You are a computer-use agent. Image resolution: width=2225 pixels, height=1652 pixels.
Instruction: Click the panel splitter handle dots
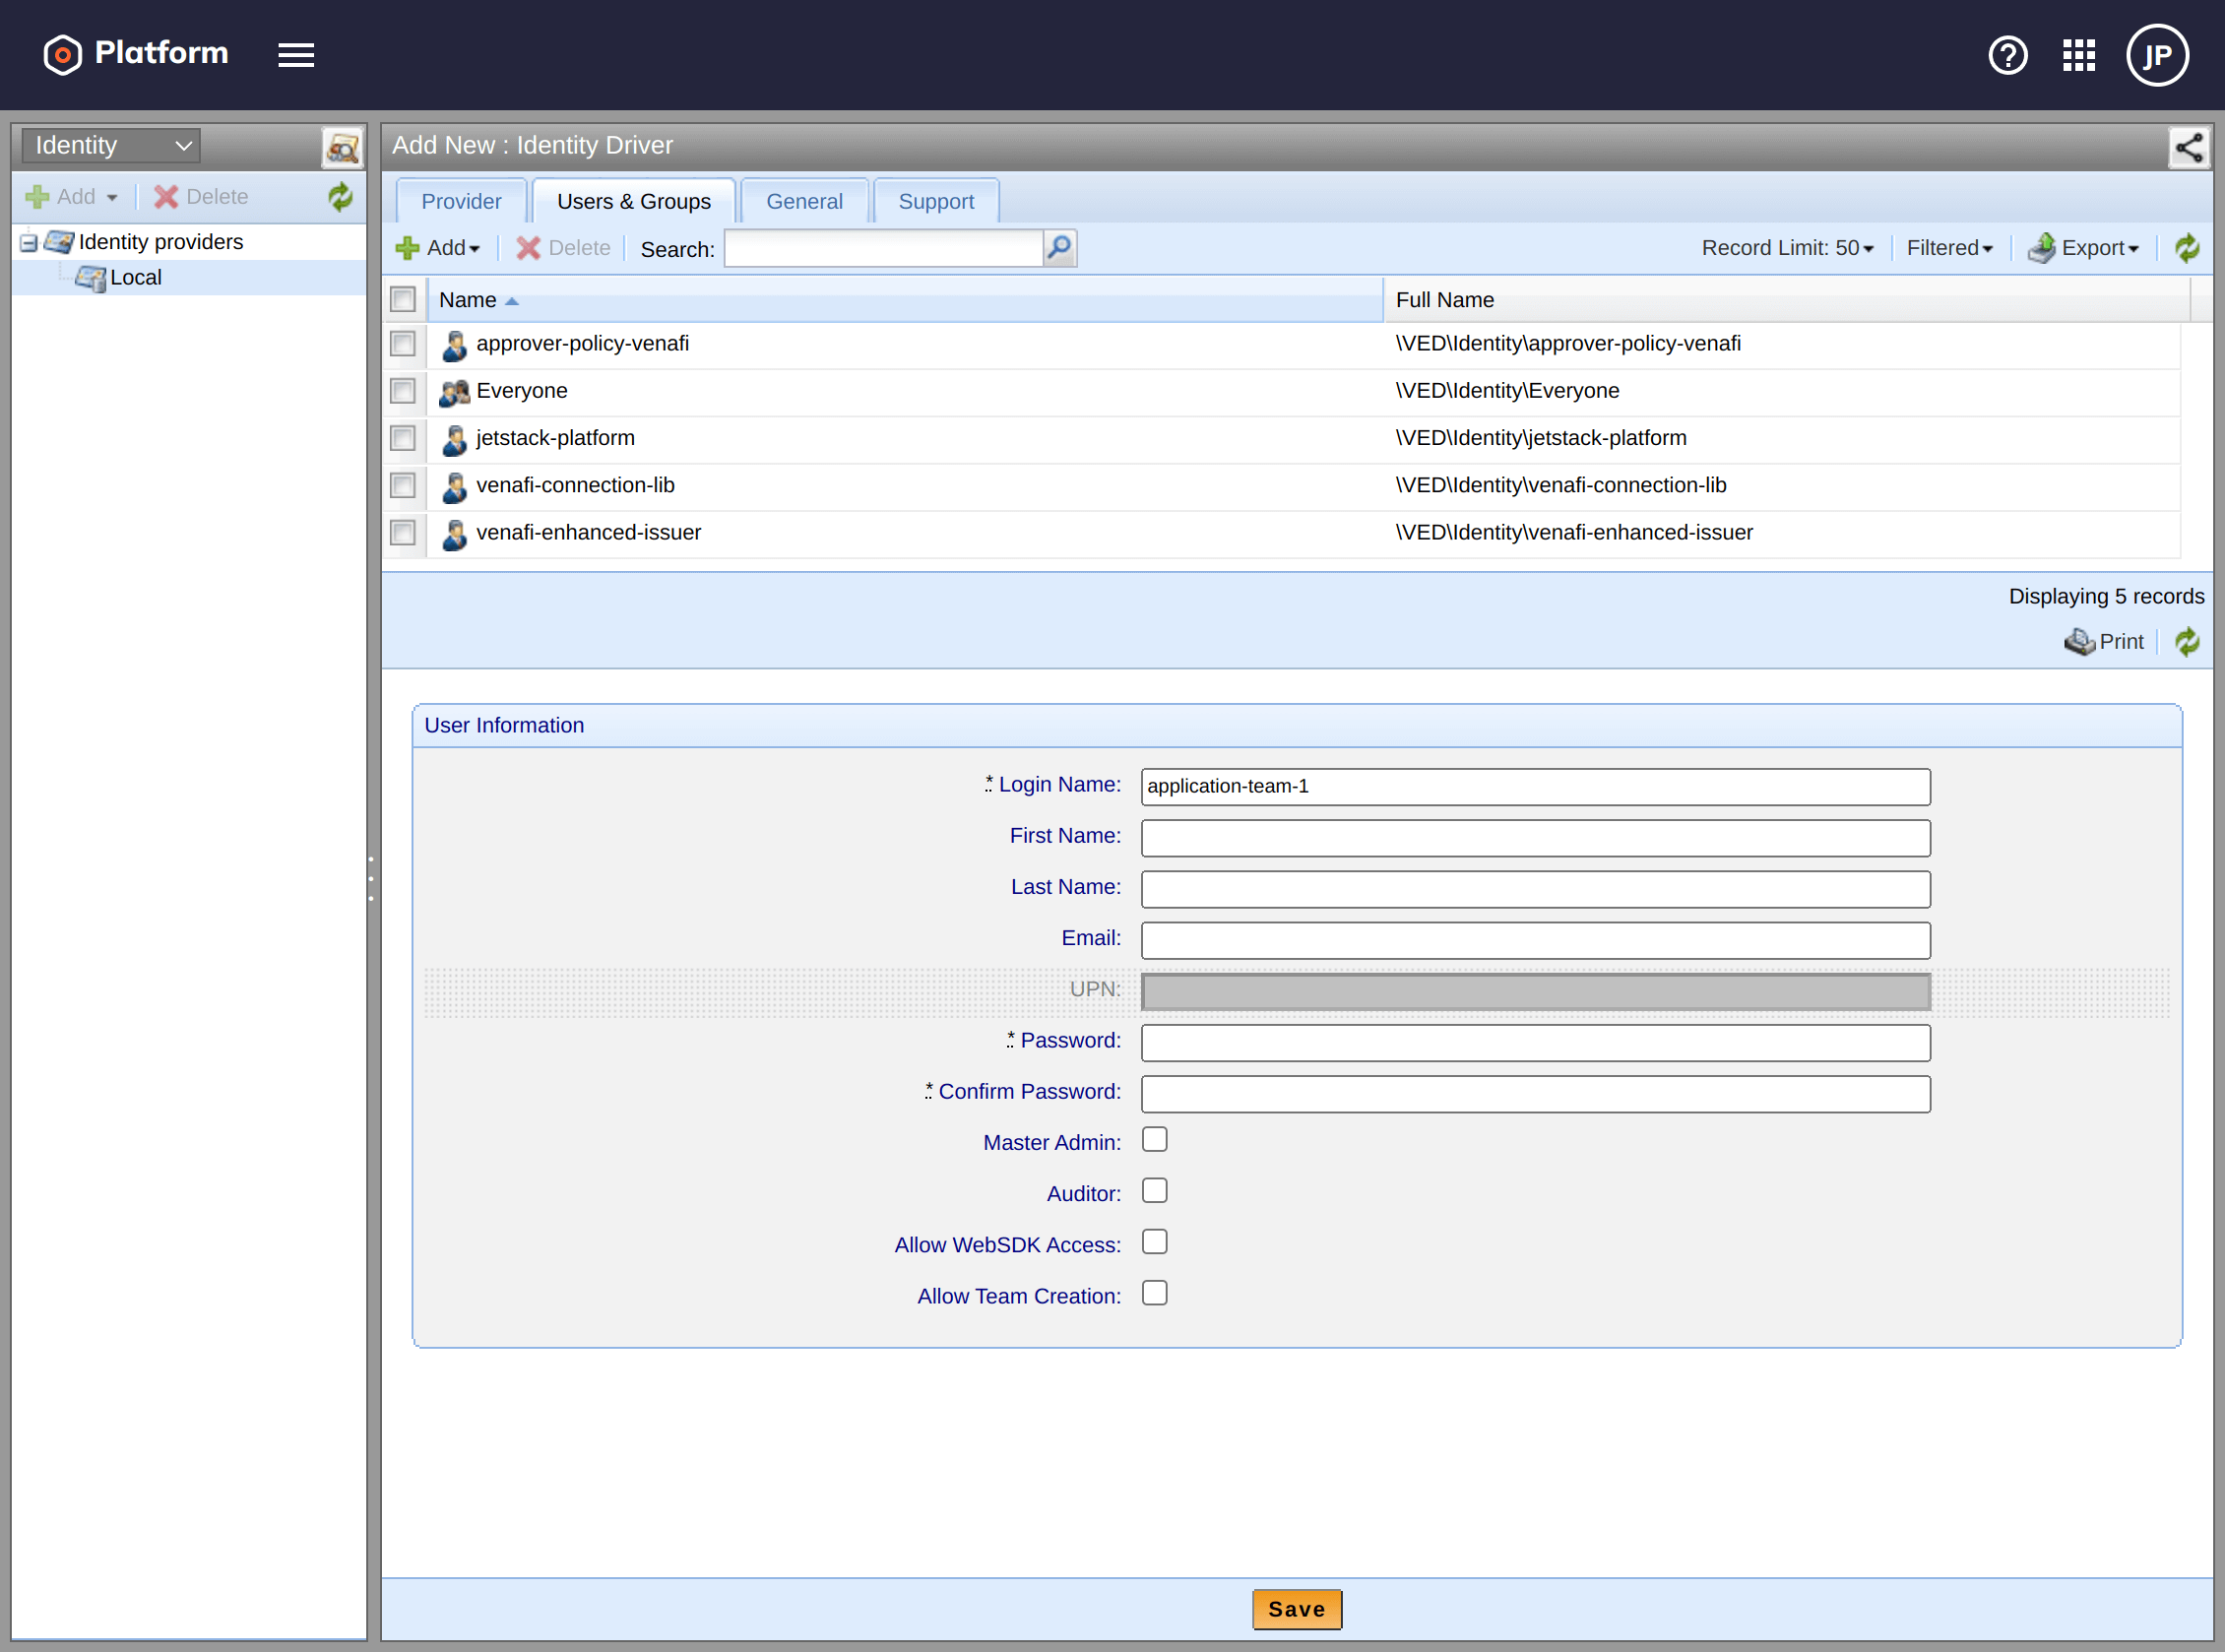pos(371,878)
